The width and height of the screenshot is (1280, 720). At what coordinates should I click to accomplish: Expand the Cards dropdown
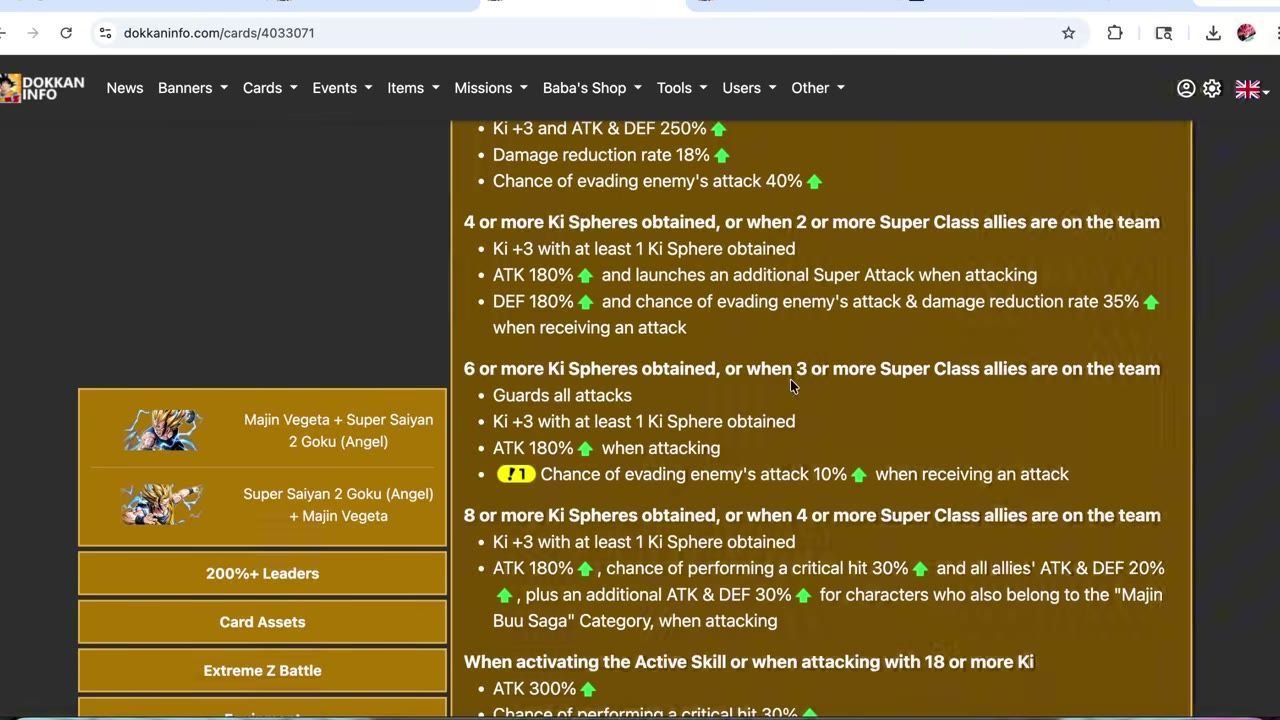tap(270, 88)
